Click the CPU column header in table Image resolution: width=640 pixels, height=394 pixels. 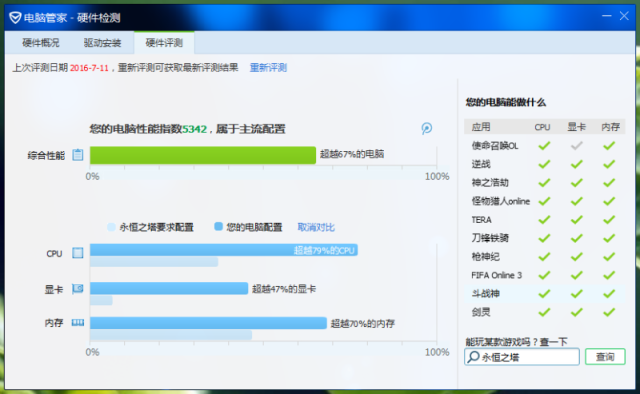click(x=542, y=127)
